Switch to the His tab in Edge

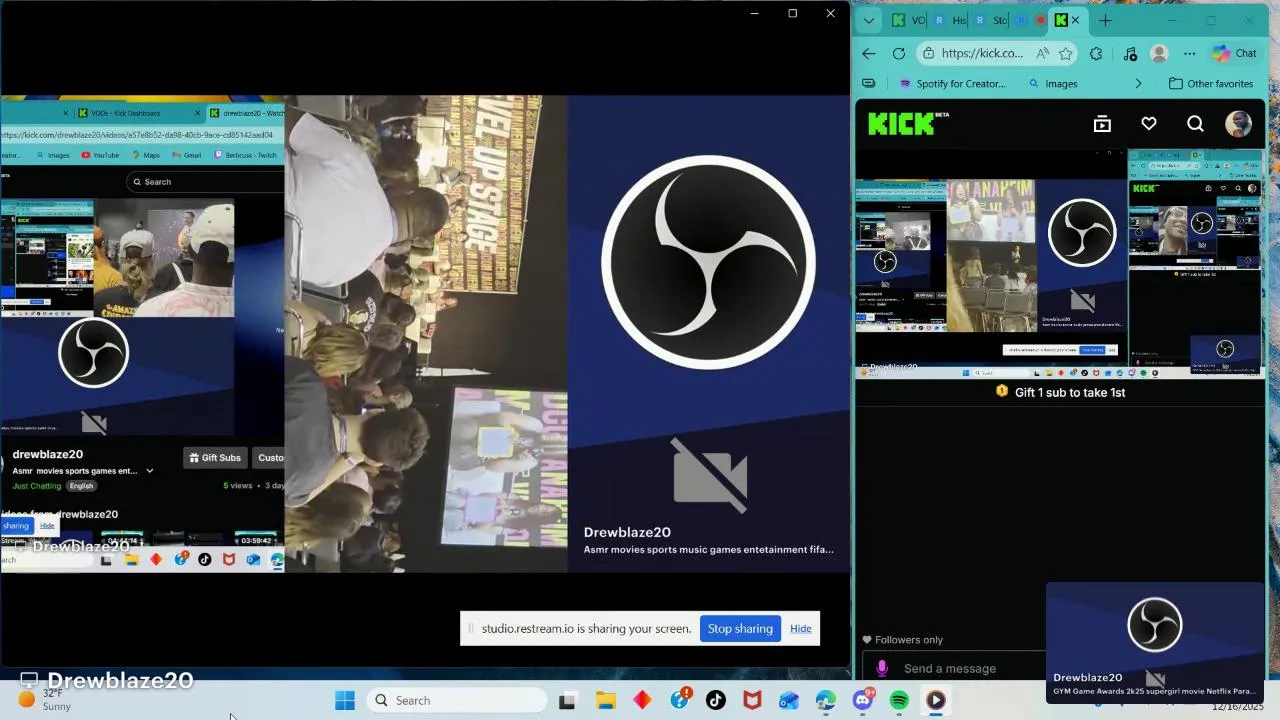(x=950, y=20)
